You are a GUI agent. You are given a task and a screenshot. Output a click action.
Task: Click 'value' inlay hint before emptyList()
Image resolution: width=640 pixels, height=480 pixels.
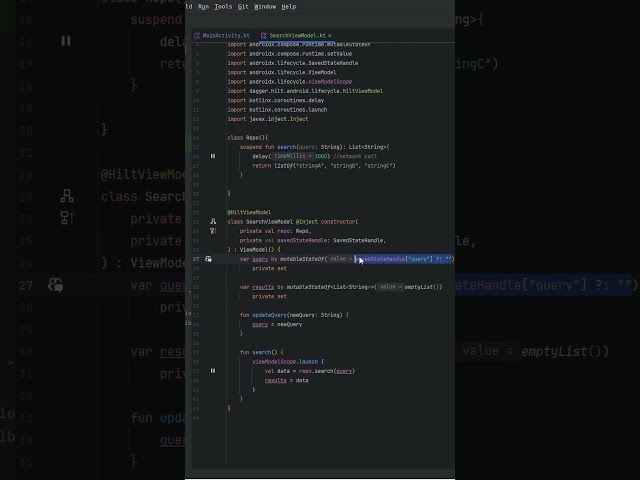coord(390,287)
